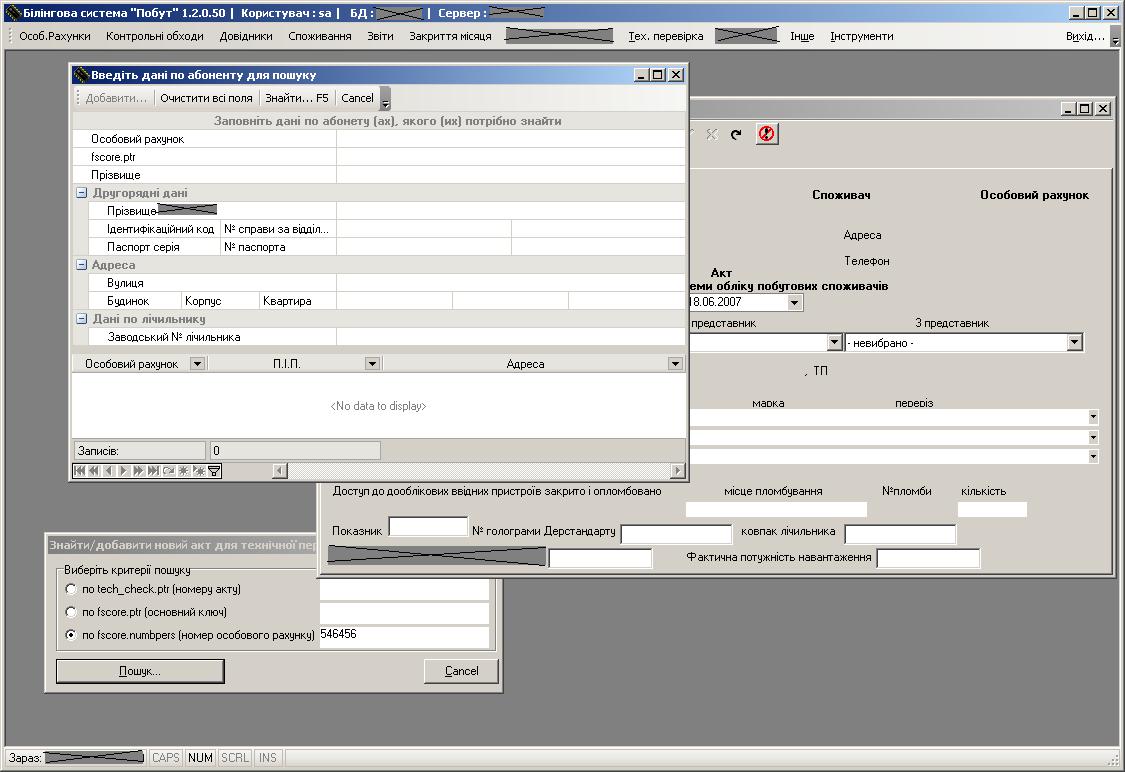Go to last record in navigator
The height and width of the screenshot is (772, 1125).
154,471
